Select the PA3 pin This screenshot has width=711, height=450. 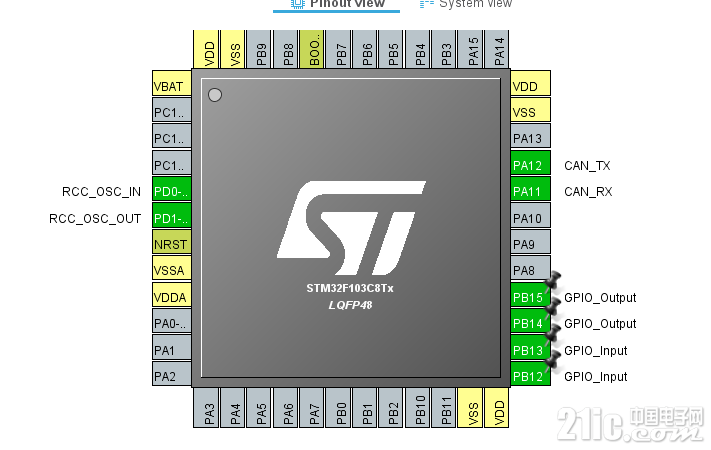(206, 407)
